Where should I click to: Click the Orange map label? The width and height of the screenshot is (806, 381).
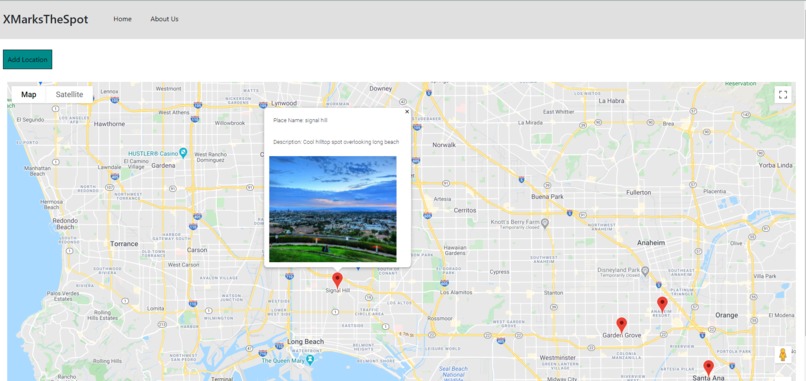click(x=726, y=315)
